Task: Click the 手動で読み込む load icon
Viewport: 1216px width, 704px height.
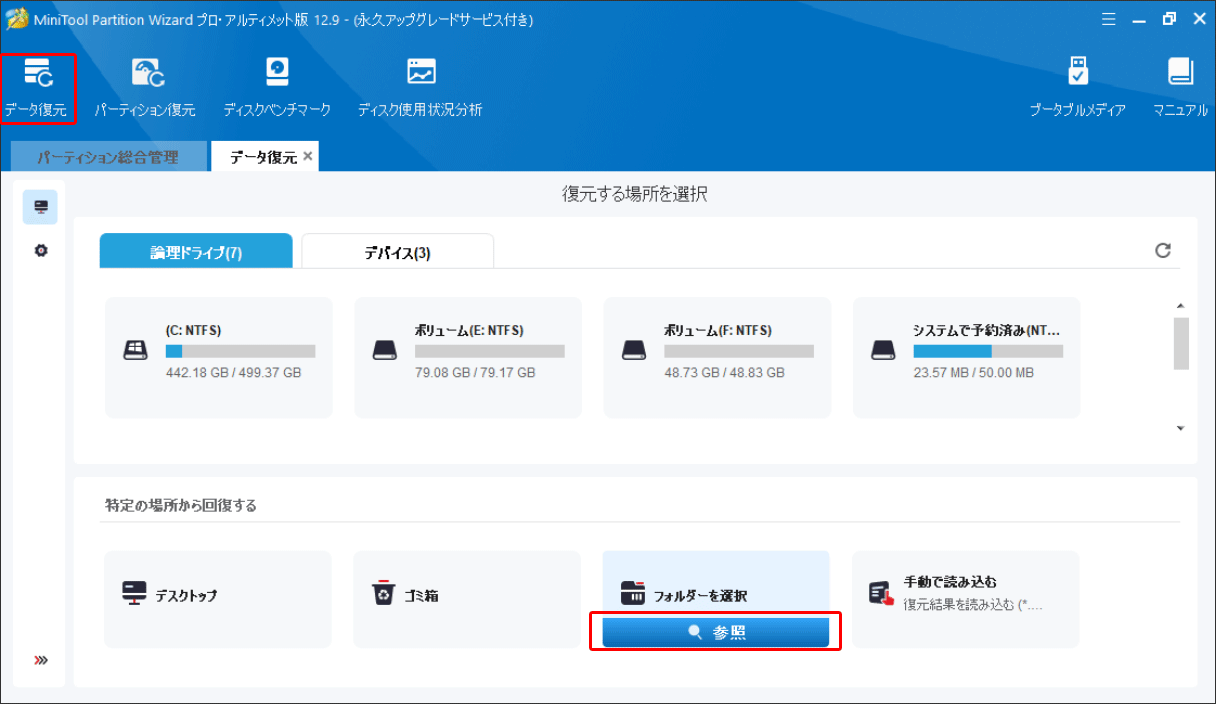Action: pos(881,594)
